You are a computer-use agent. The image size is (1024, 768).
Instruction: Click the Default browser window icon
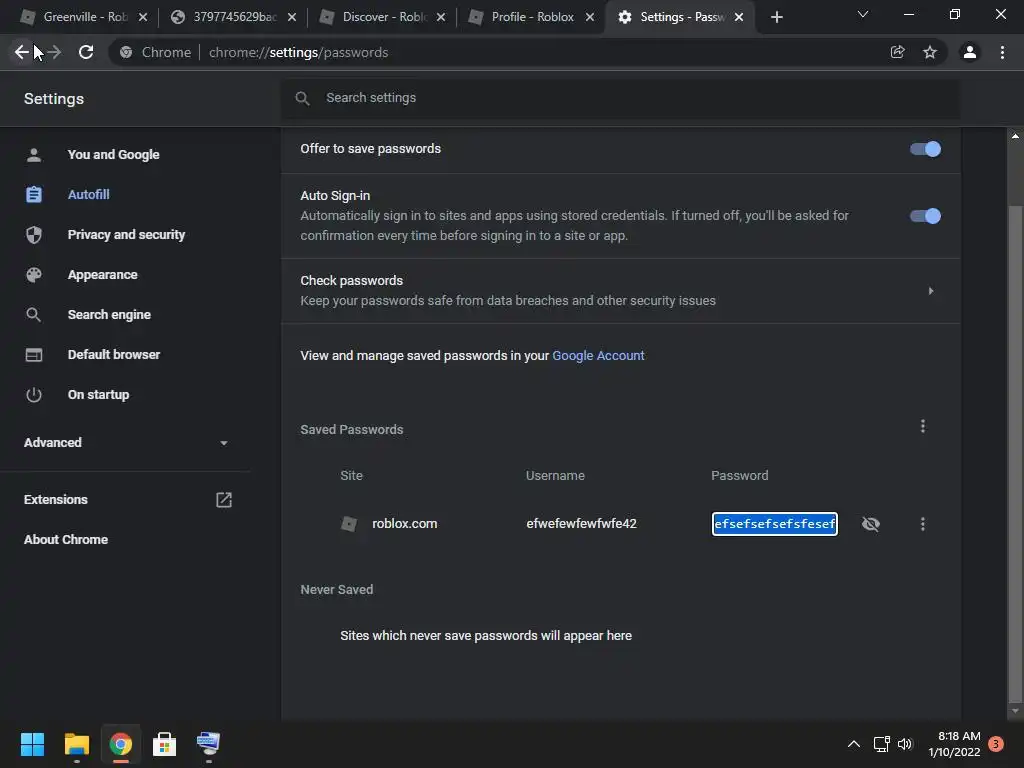coord(34,355)
